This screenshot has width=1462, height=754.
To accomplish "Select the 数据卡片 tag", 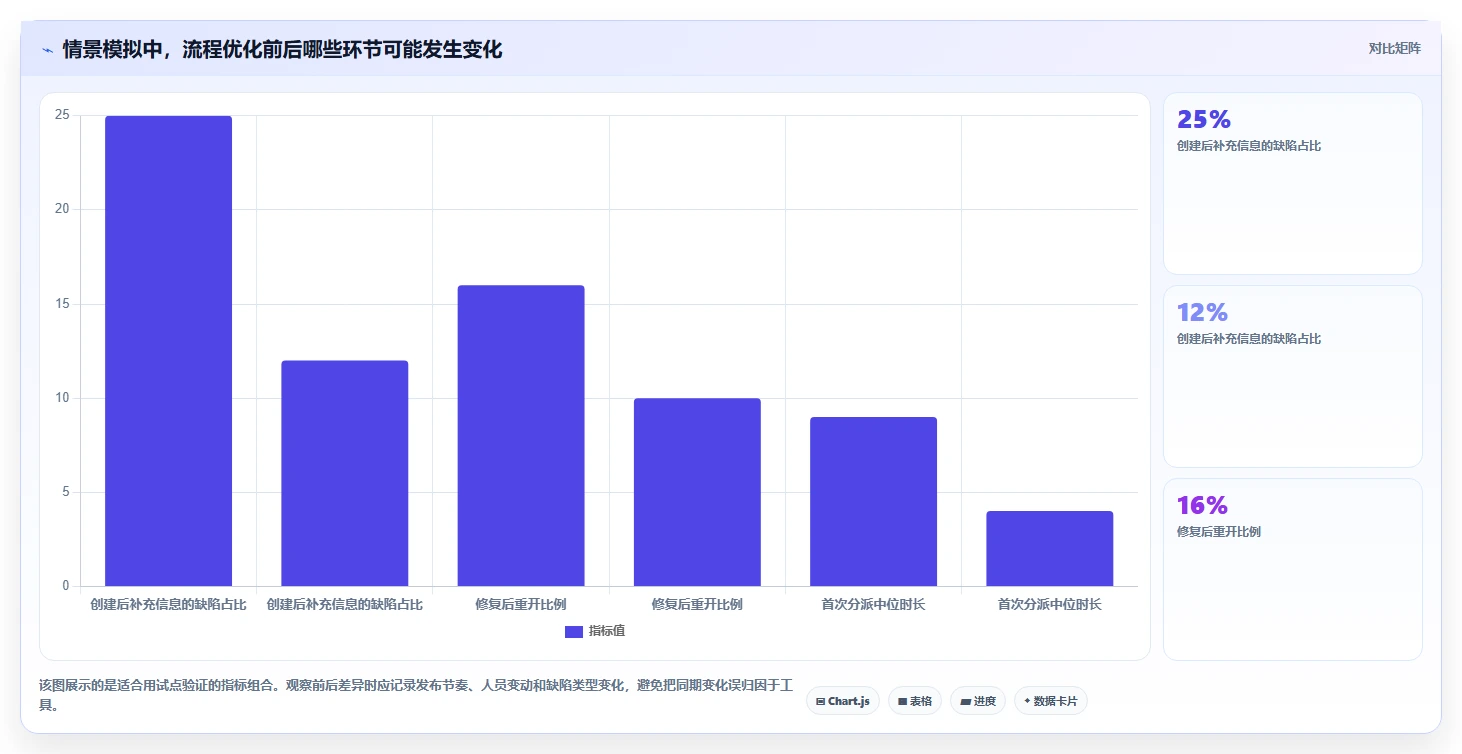I will coord(1050,701).
